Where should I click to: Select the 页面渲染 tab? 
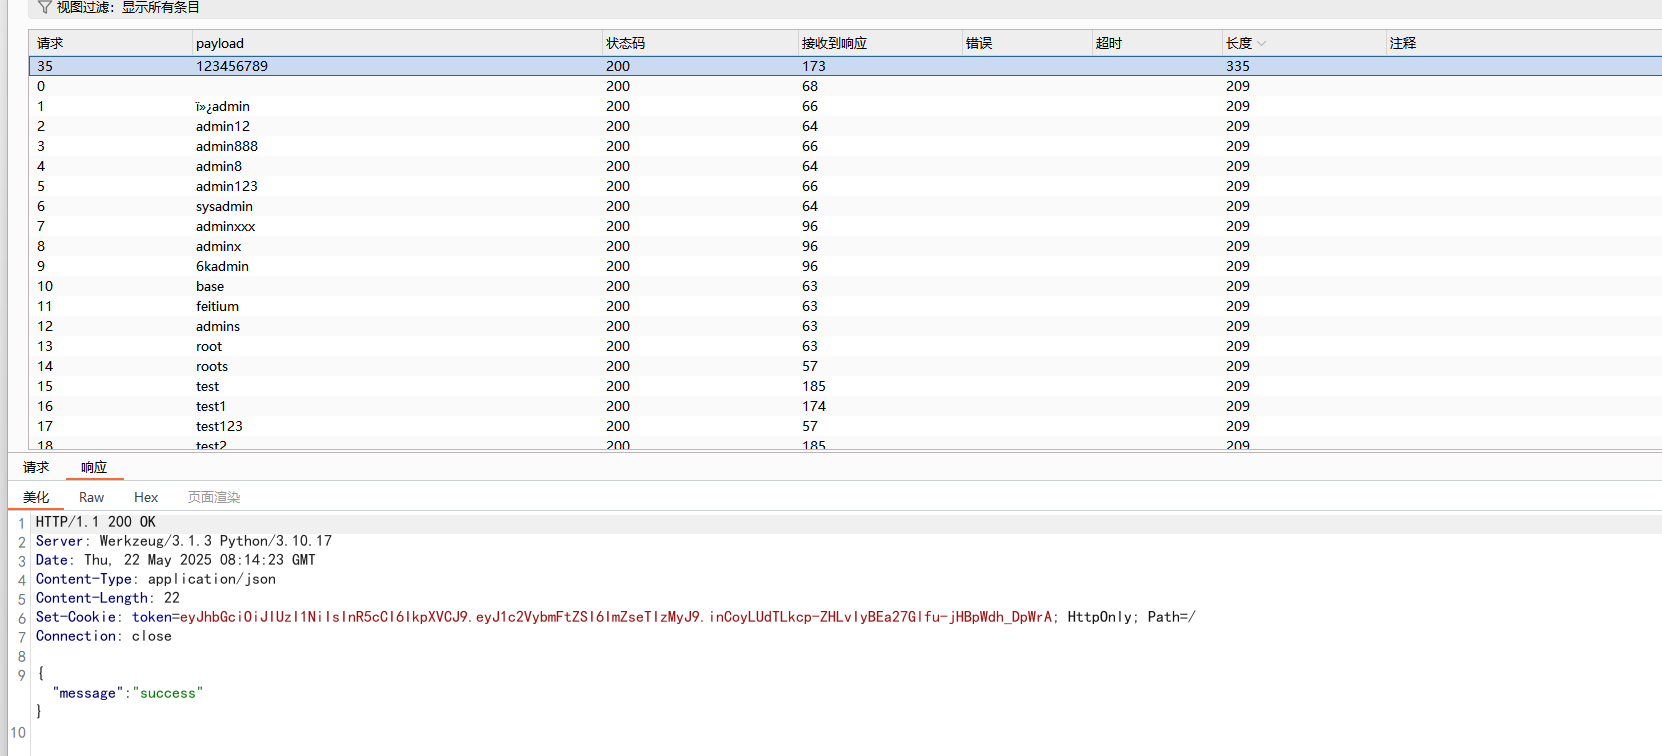pyautogui.click(x=214, y=497)
